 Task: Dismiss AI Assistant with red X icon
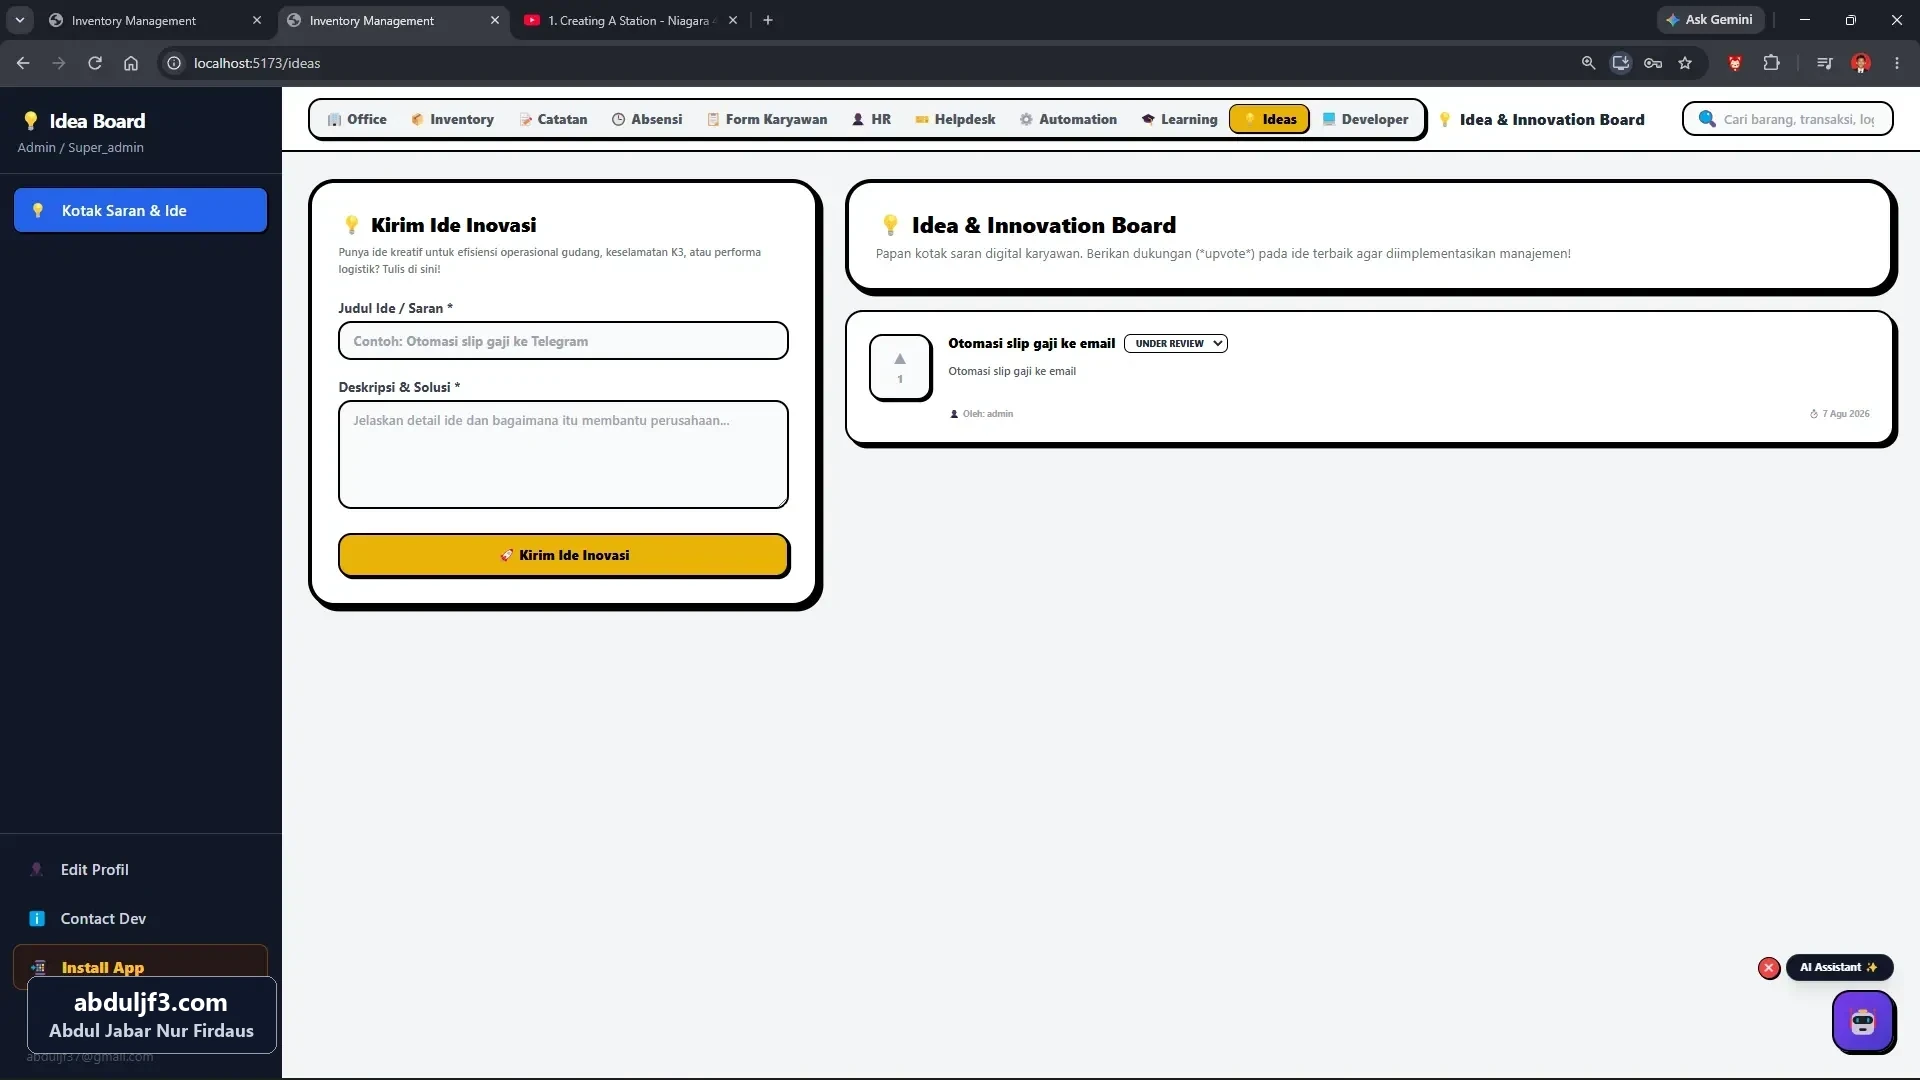(x=1769, y=968)
